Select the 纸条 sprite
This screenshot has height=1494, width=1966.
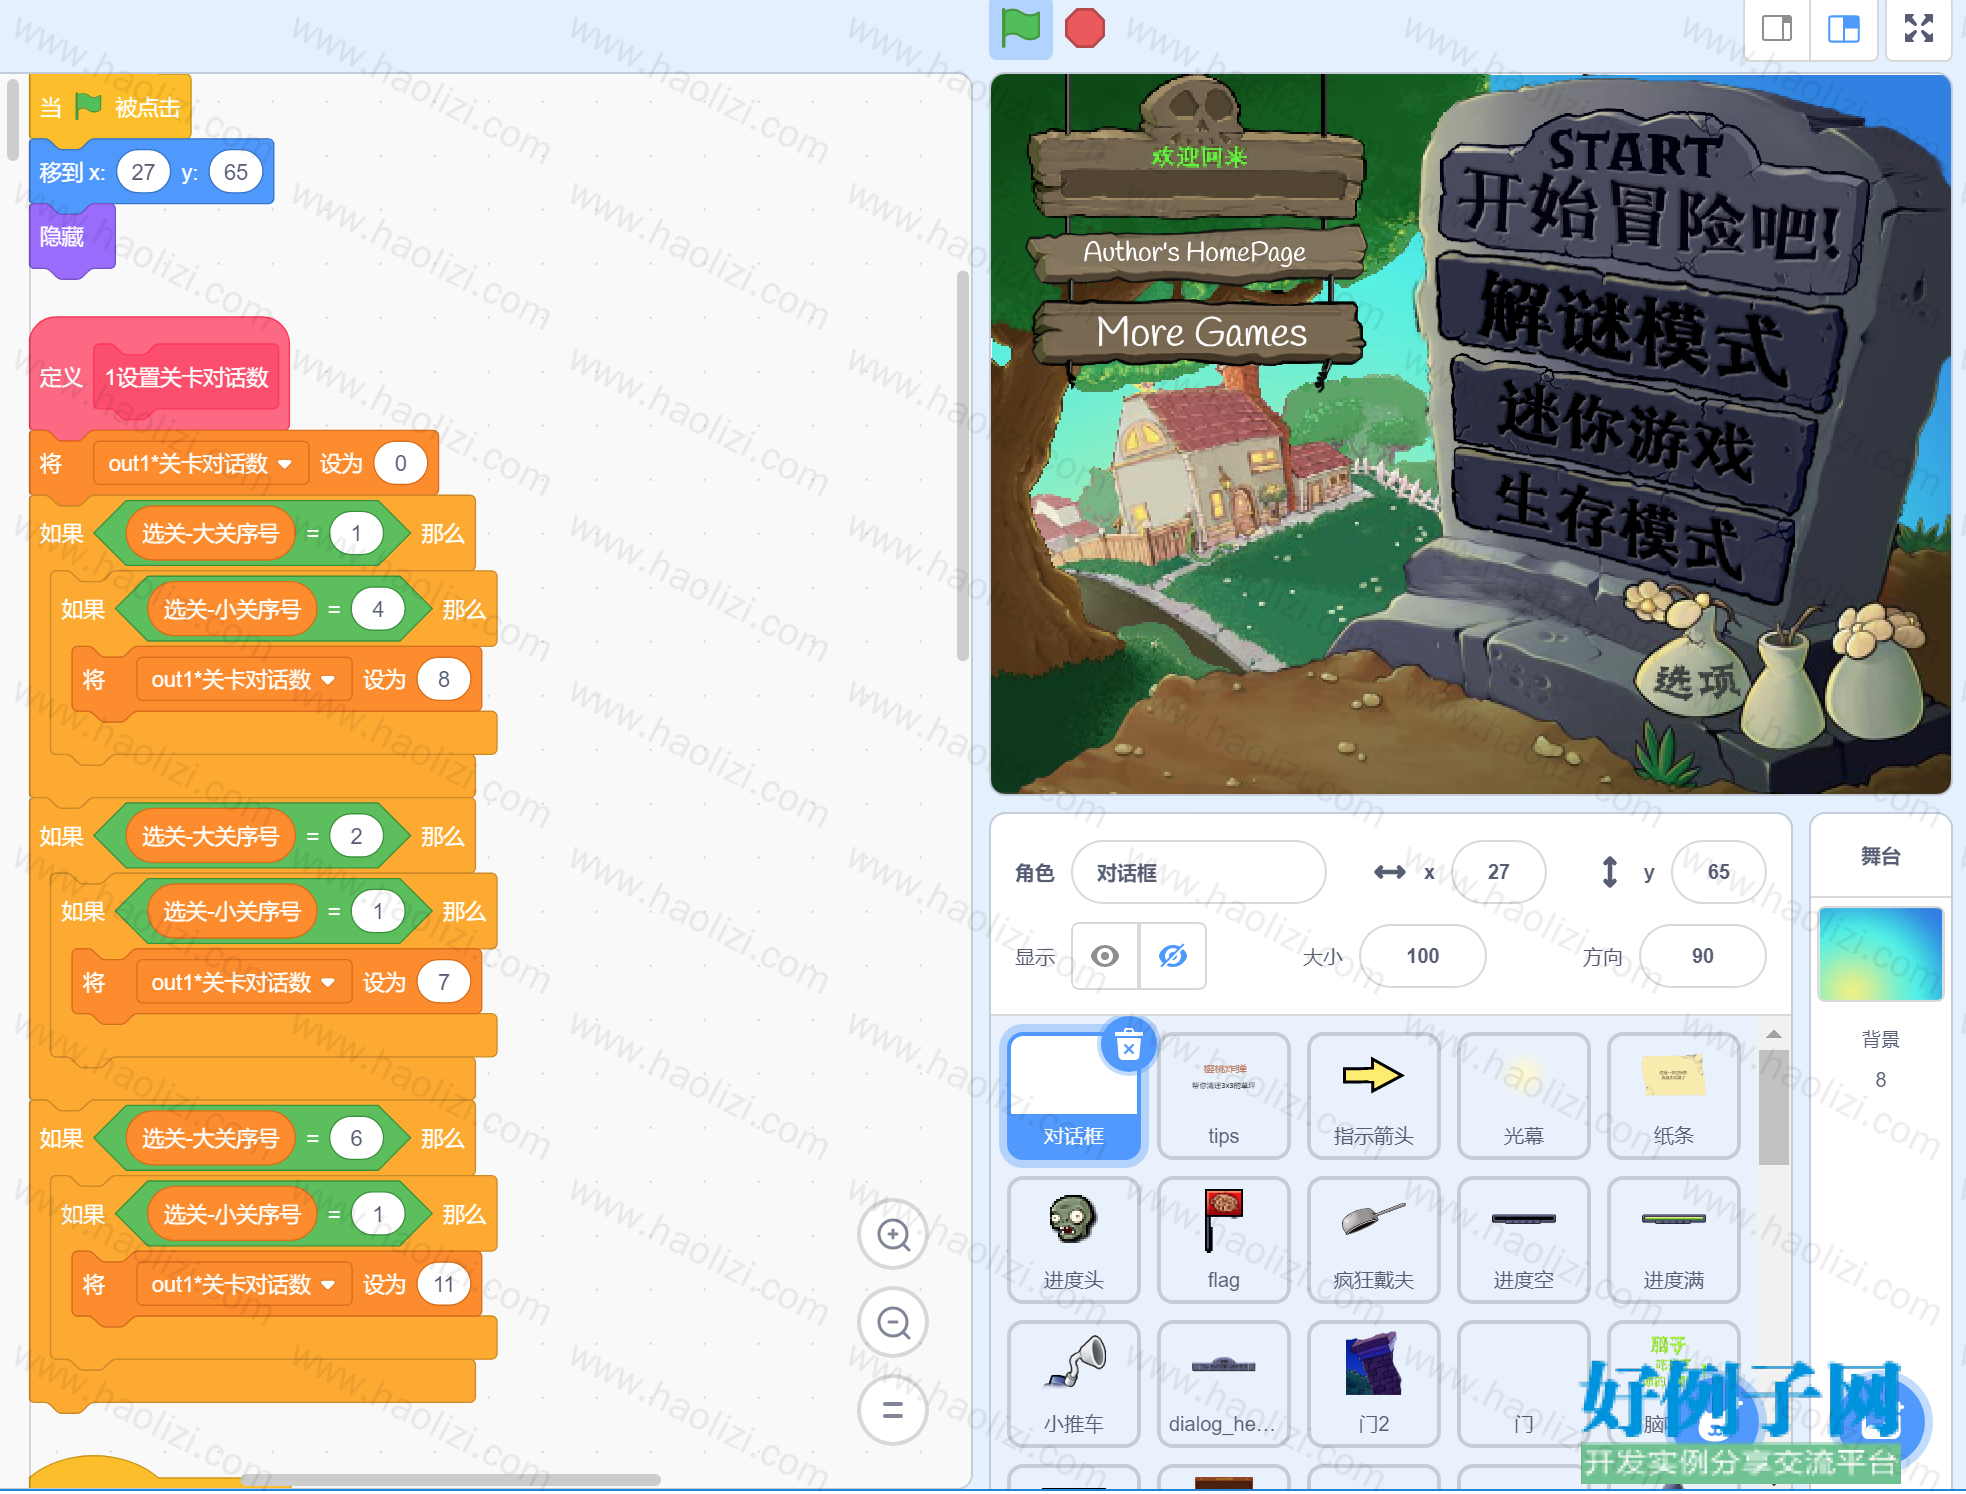click(x=1673, y=1097)
